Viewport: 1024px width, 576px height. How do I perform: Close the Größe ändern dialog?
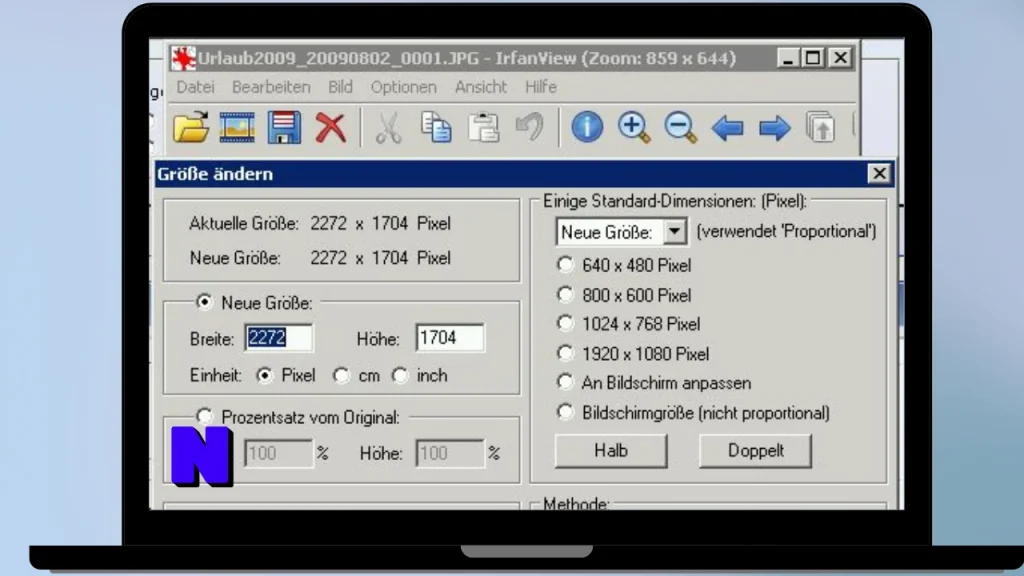point(879,174)
